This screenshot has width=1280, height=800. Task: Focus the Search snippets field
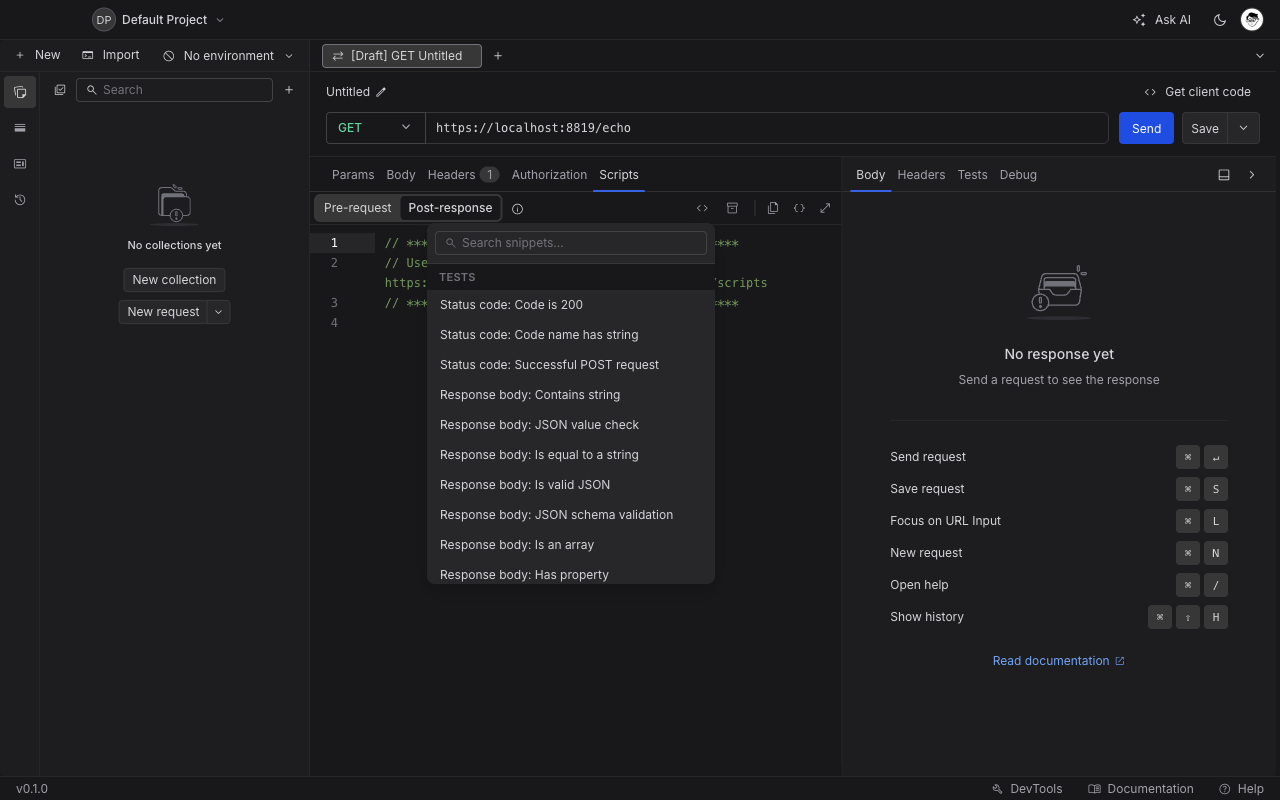571,243
